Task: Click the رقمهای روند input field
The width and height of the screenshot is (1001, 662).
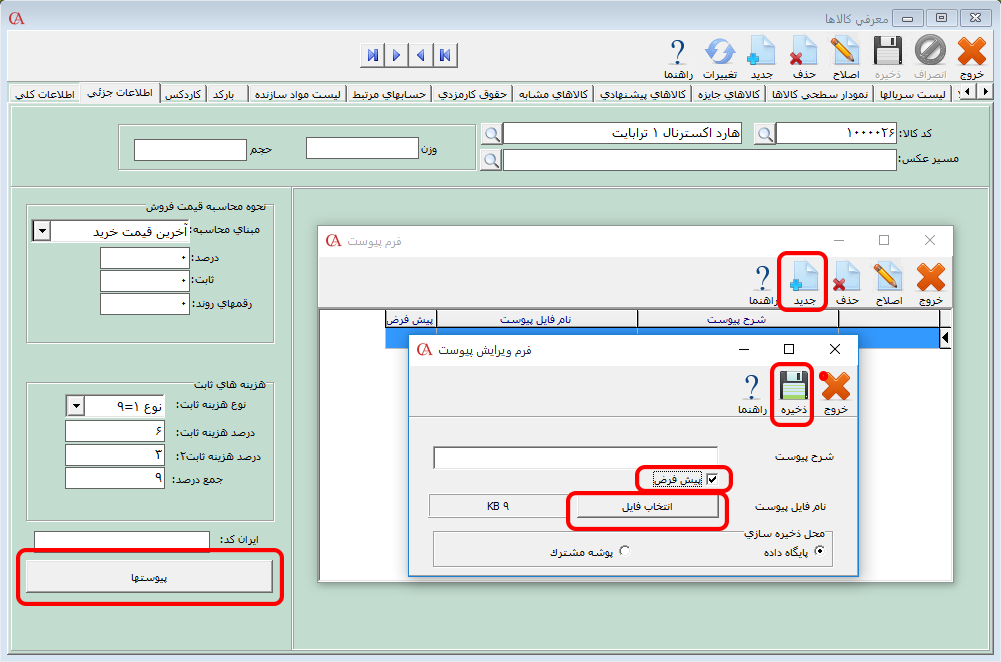Action: coord(144,304)
